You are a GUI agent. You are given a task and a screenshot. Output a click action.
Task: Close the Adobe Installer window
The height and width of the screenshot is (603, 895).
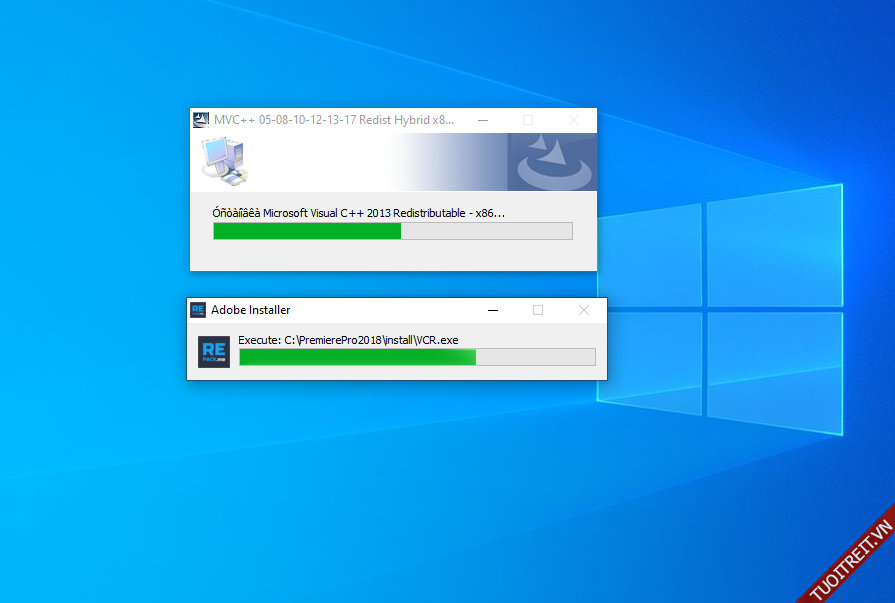pos(584,310)
